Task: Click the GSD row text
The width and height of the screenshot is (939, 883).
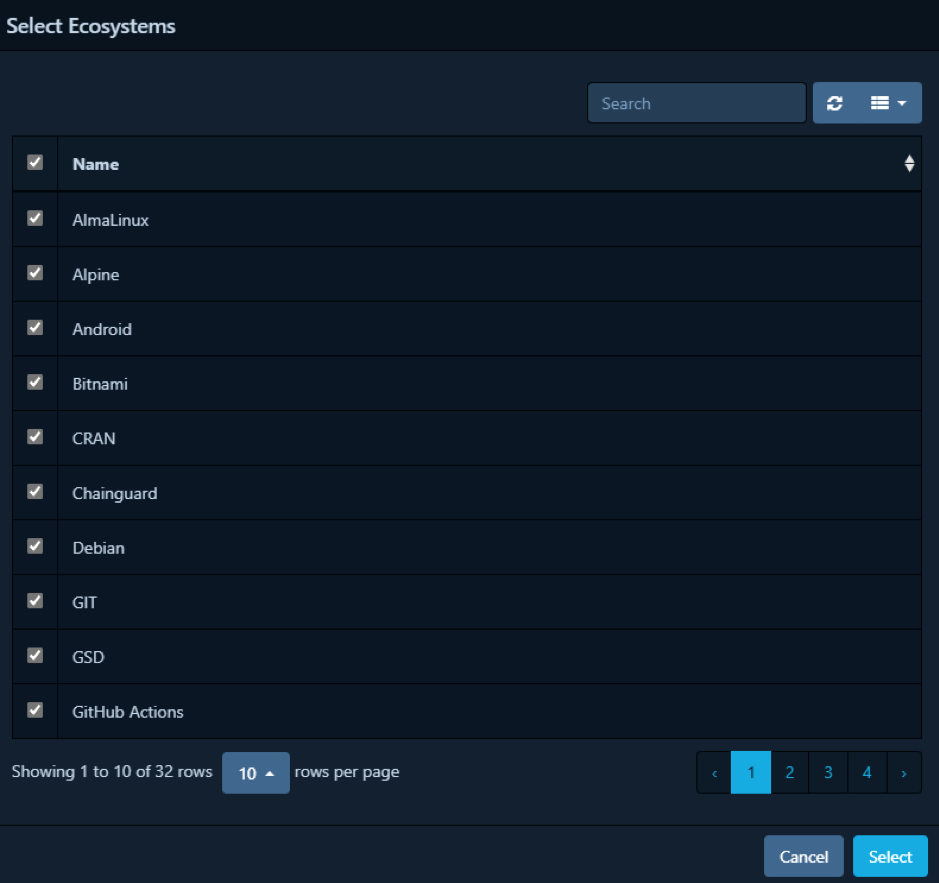Action: (89, 657)
